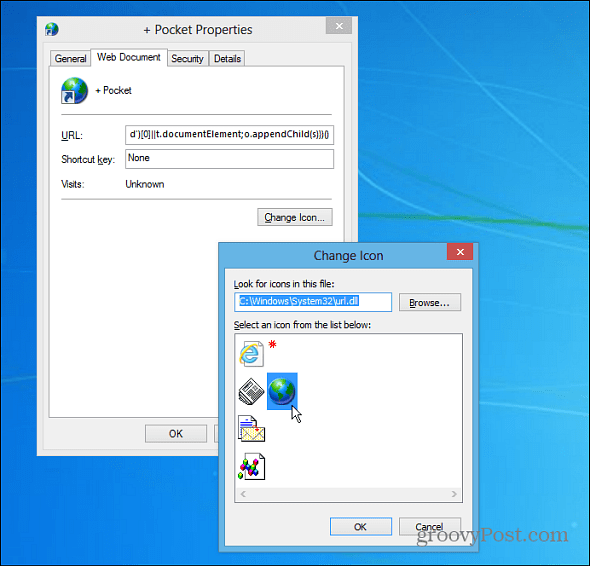Click the + Pocket globe shortcut icon

click(74, 91)
